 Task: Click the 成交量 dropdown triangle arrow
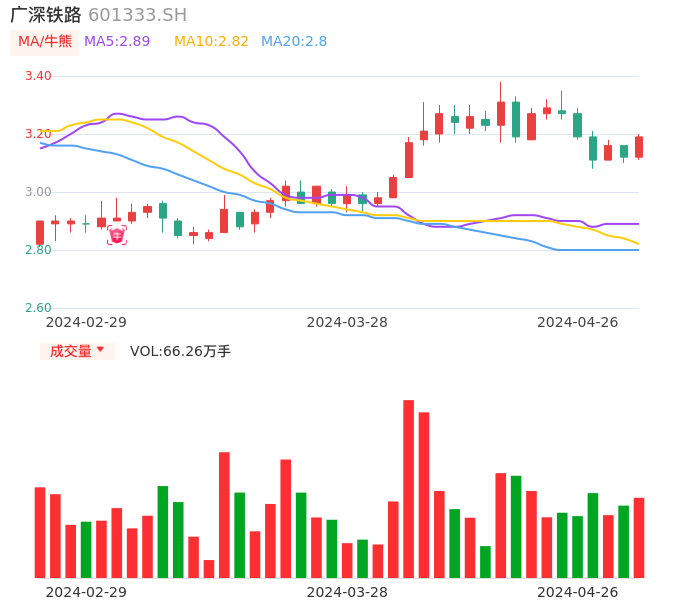tap(100, 350)
